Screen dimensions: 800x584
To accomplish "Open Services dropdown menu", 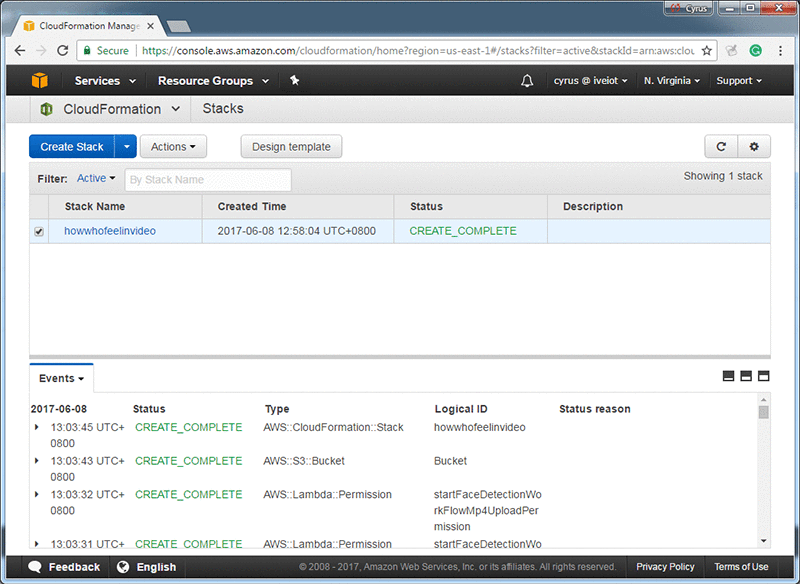I will click(105, 81).
